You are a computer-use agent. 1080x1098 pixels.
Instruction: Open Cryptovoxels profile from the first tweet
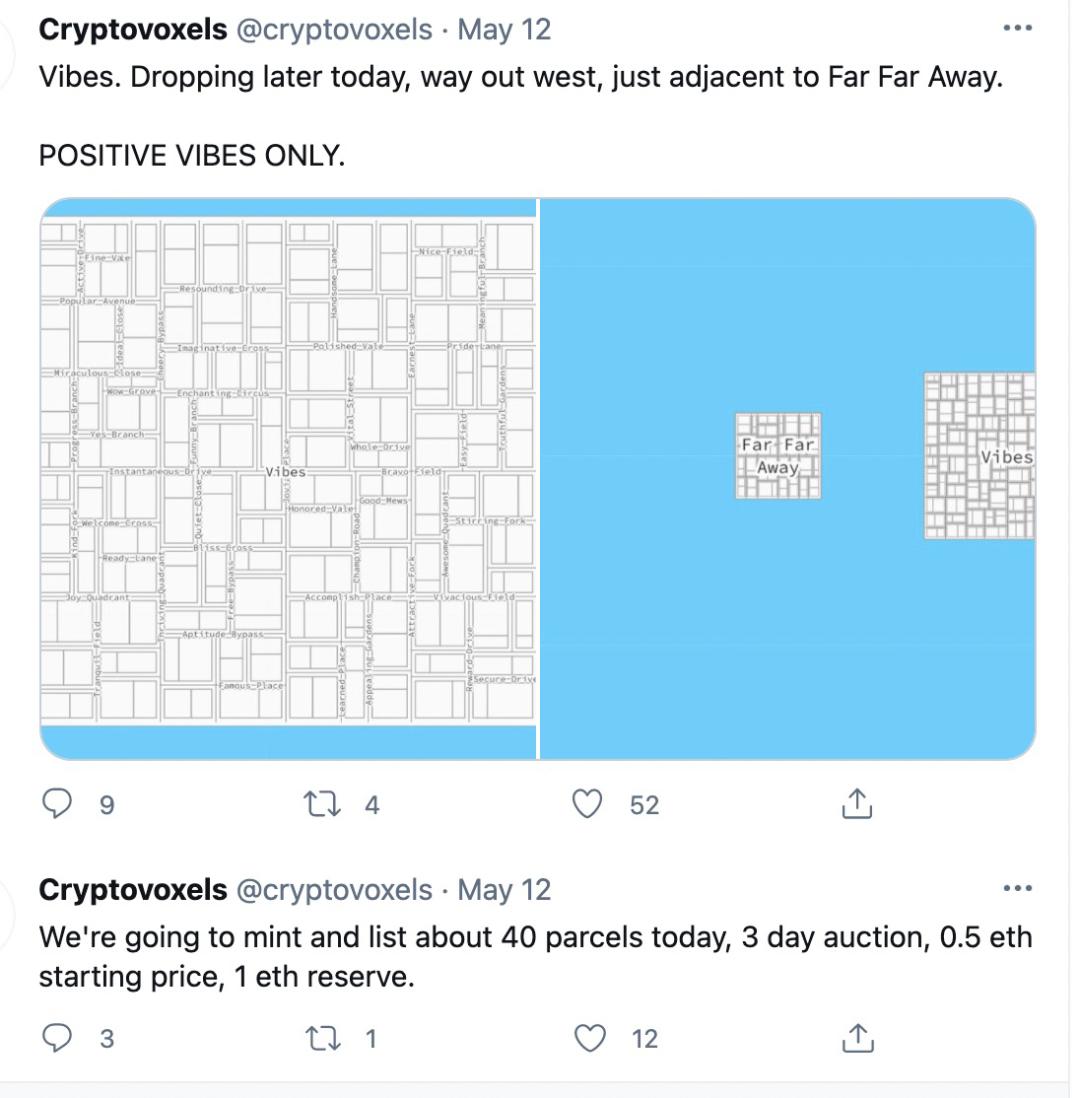coord(133,29)
